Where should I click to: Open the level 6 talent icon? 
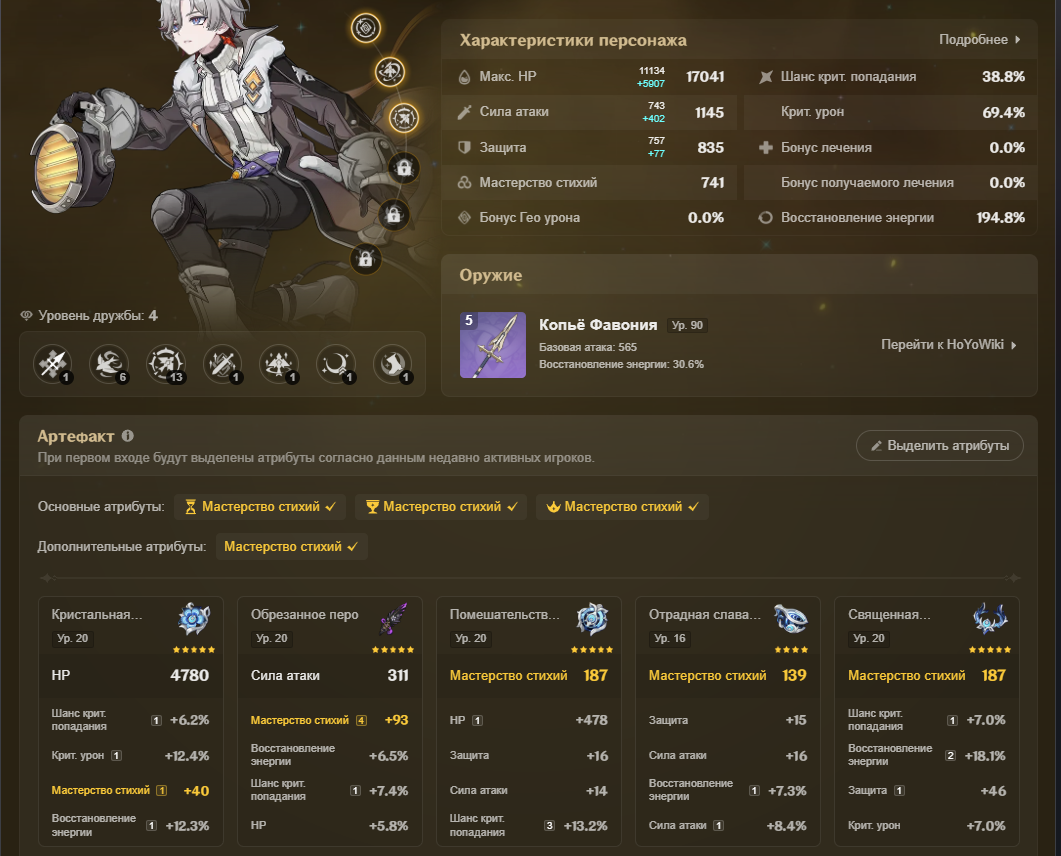pos(109,364)
